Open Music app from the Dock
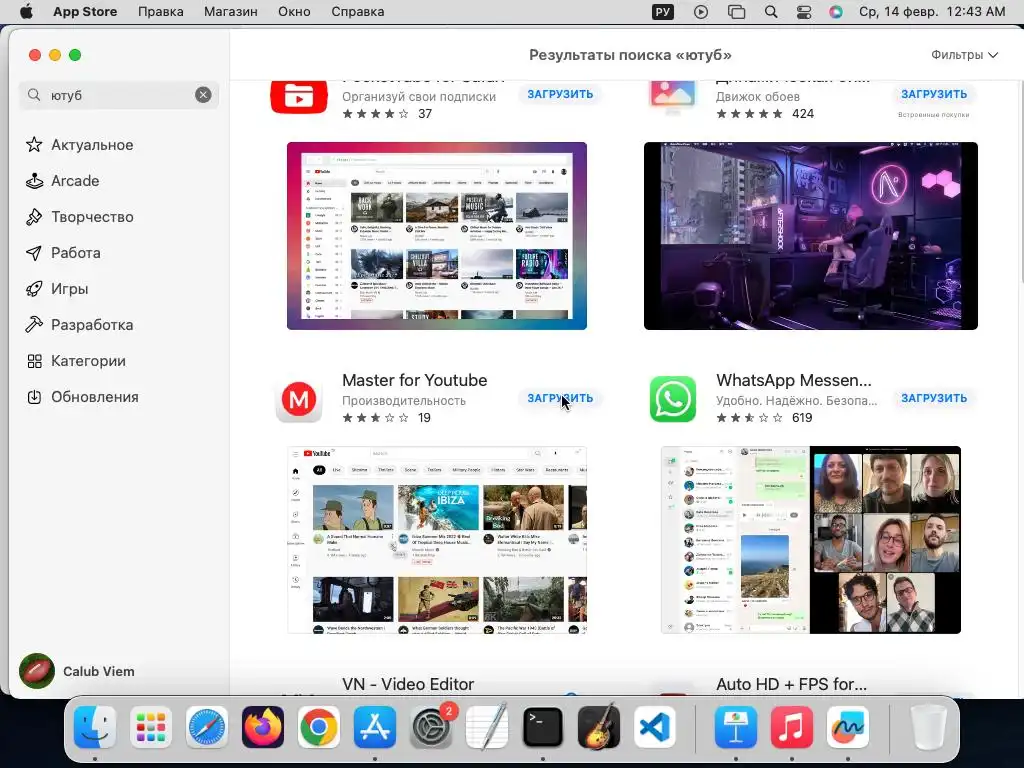This screenshot has height=768, width=1024. 792,727
